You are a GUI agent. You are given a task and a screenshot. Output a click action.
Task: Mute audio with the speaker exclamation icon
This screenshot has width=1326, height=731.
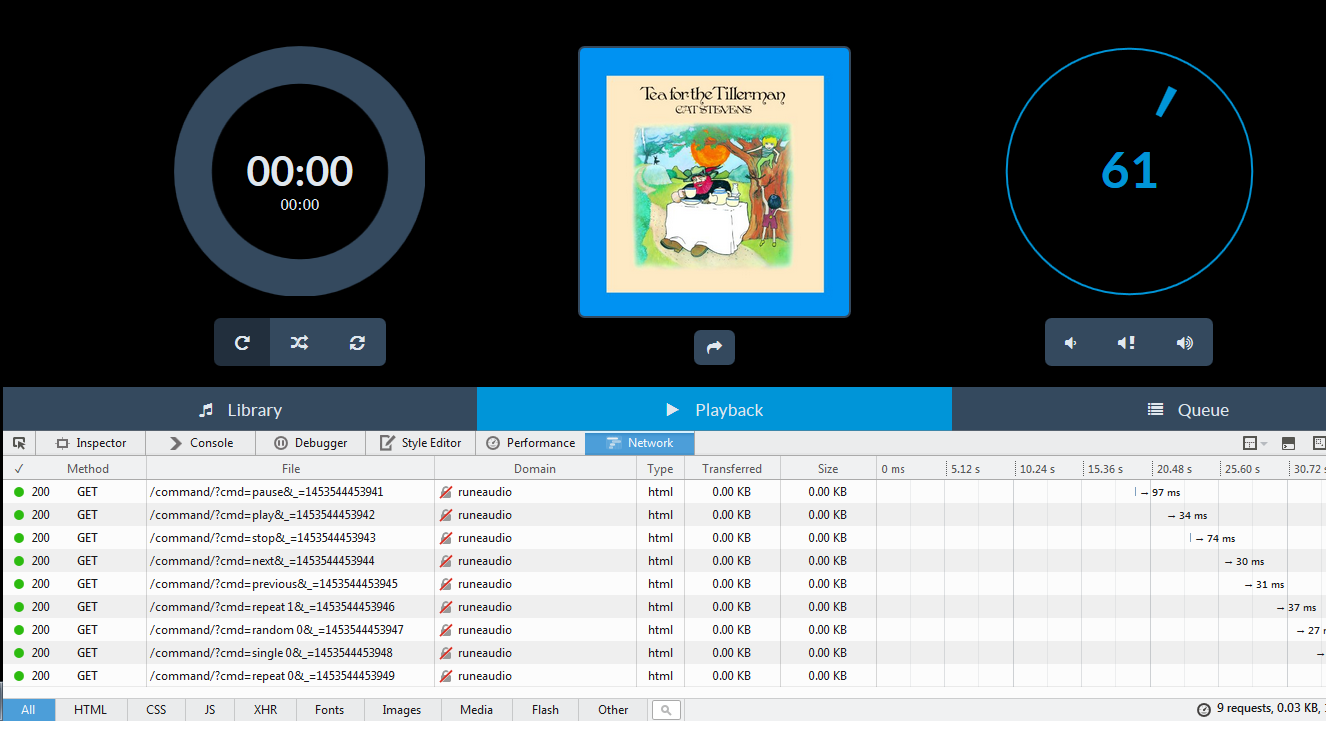pos(1126,342)
